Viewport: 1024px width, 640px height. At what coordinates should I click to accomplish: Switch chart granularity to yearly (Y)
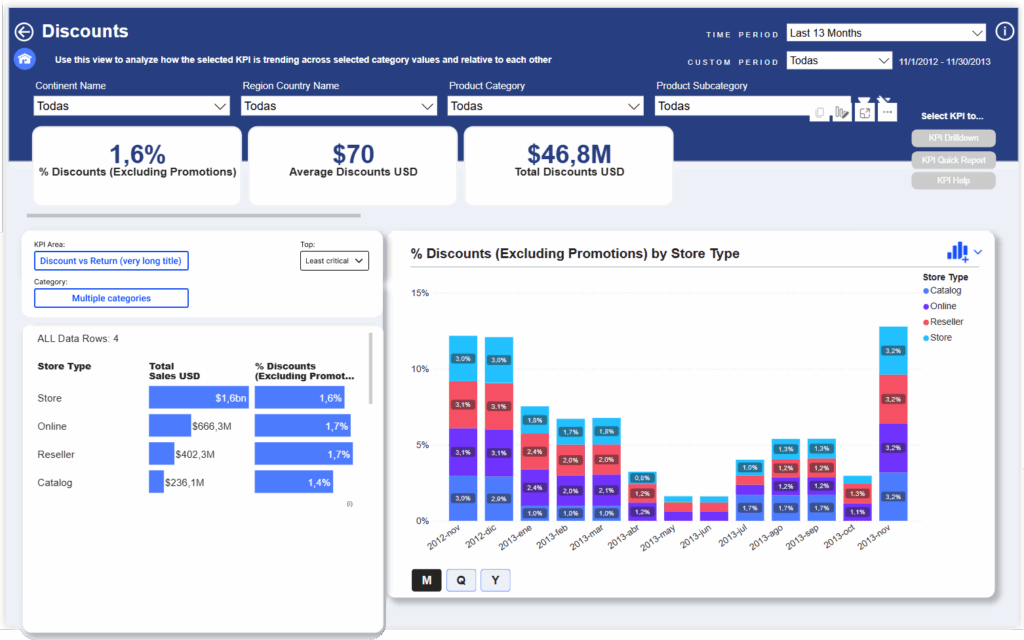(x=495, y=580)
